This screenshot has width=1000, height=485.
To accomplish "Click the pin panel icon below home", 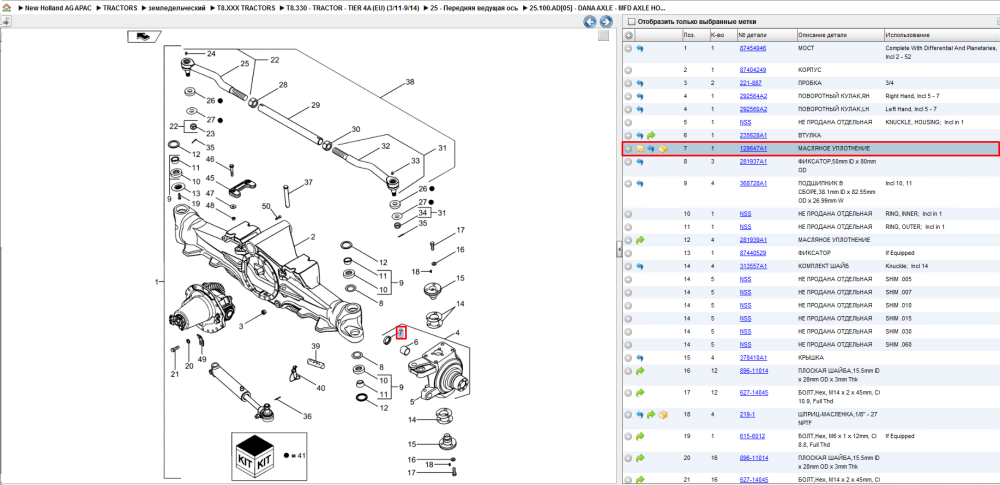I will [x=6, y=21].
